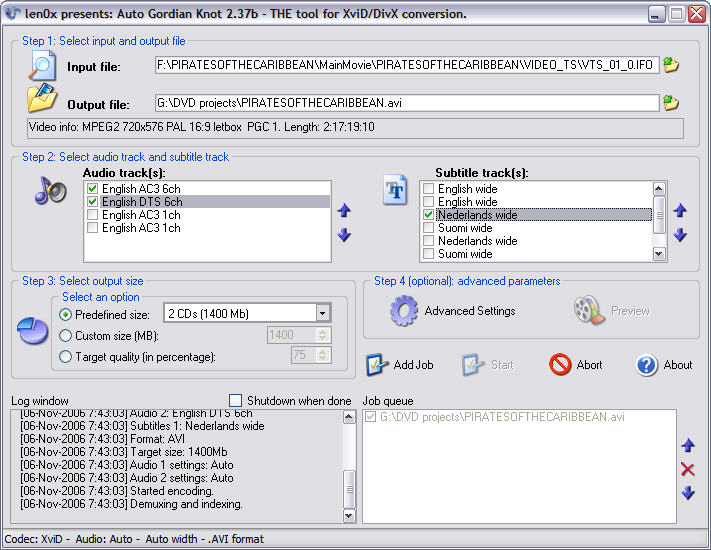The height and width of the screenshot is (550, 711).
Task: Check the last English AC3 1ch track
Action: click(93, 228)
